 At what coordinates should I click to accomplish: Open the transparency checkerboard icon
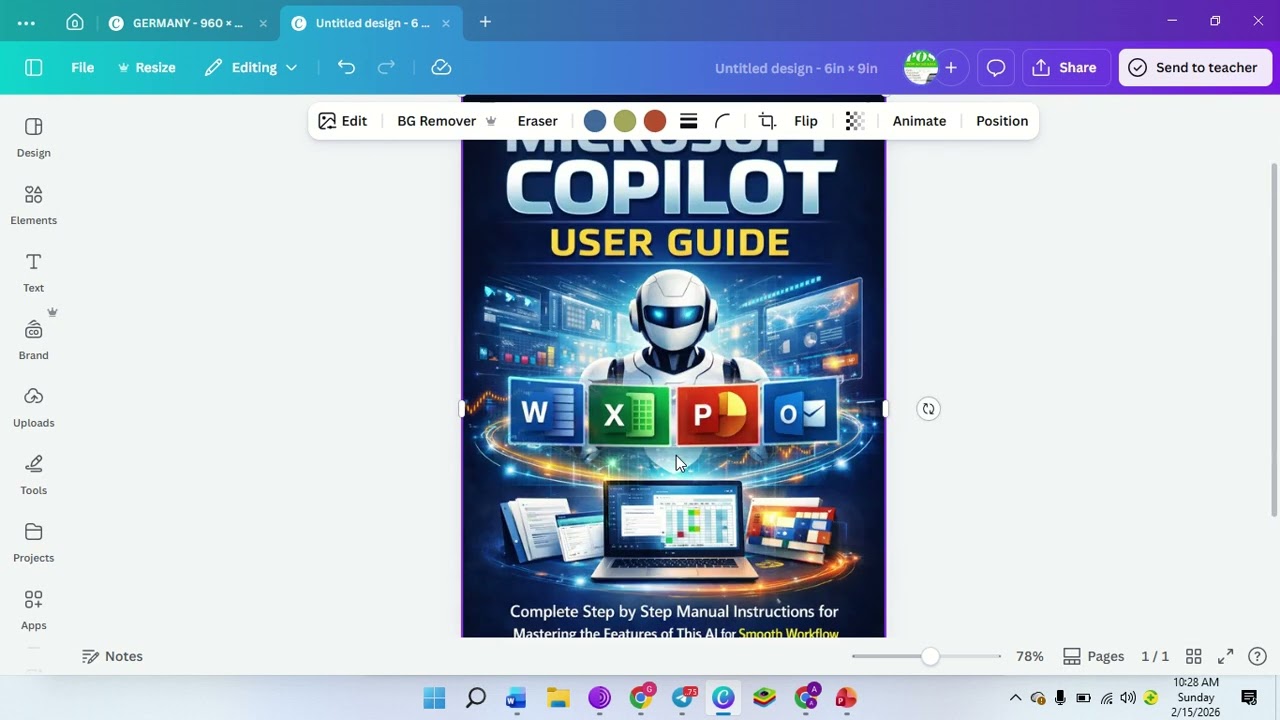854,121
